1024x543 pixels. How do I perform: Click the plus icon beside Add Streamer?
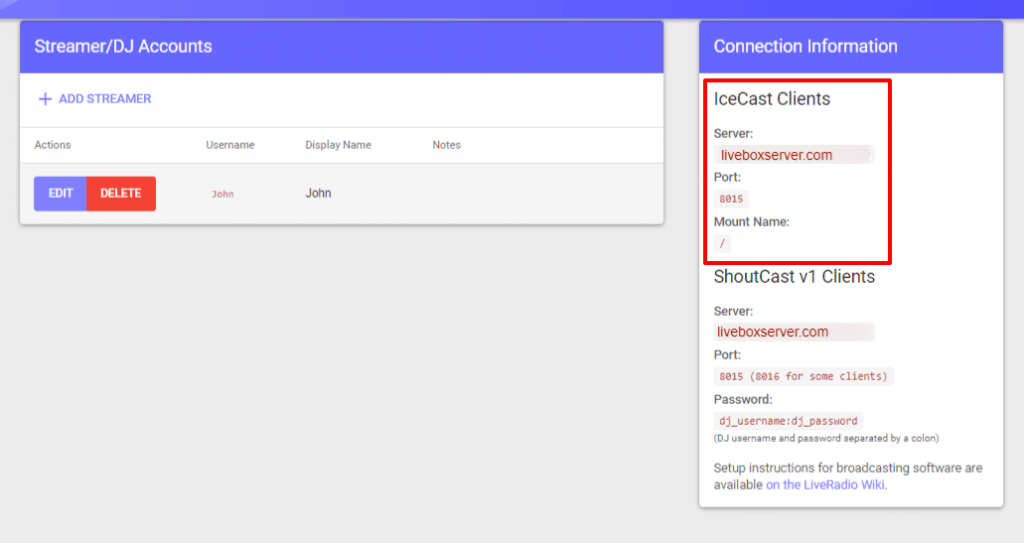45,99
